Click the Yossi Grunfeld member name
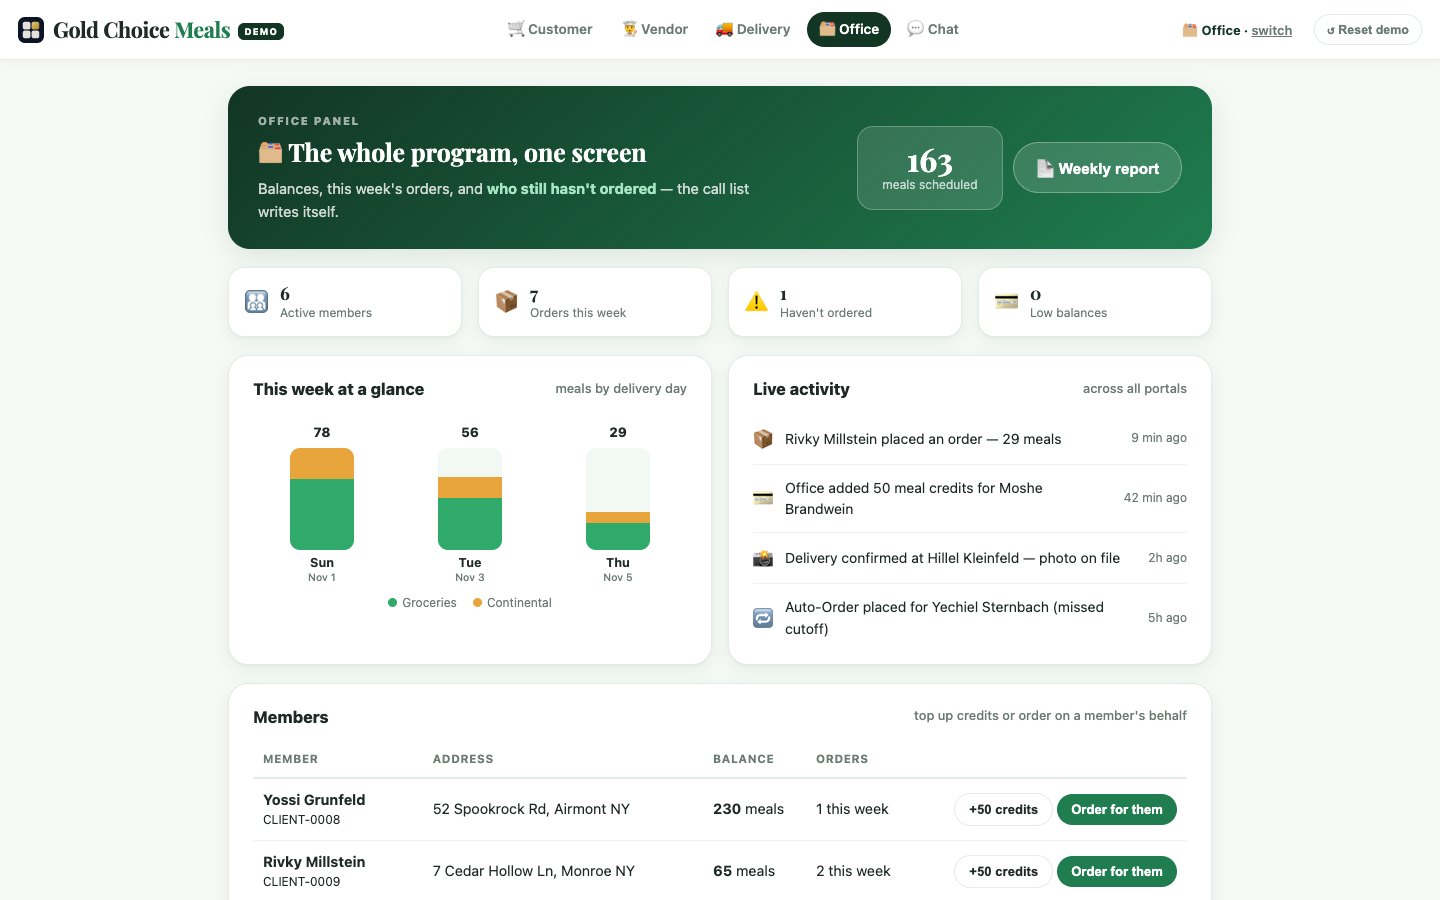The height and width of the screenshot is (900, 1440). pos(314,800)
